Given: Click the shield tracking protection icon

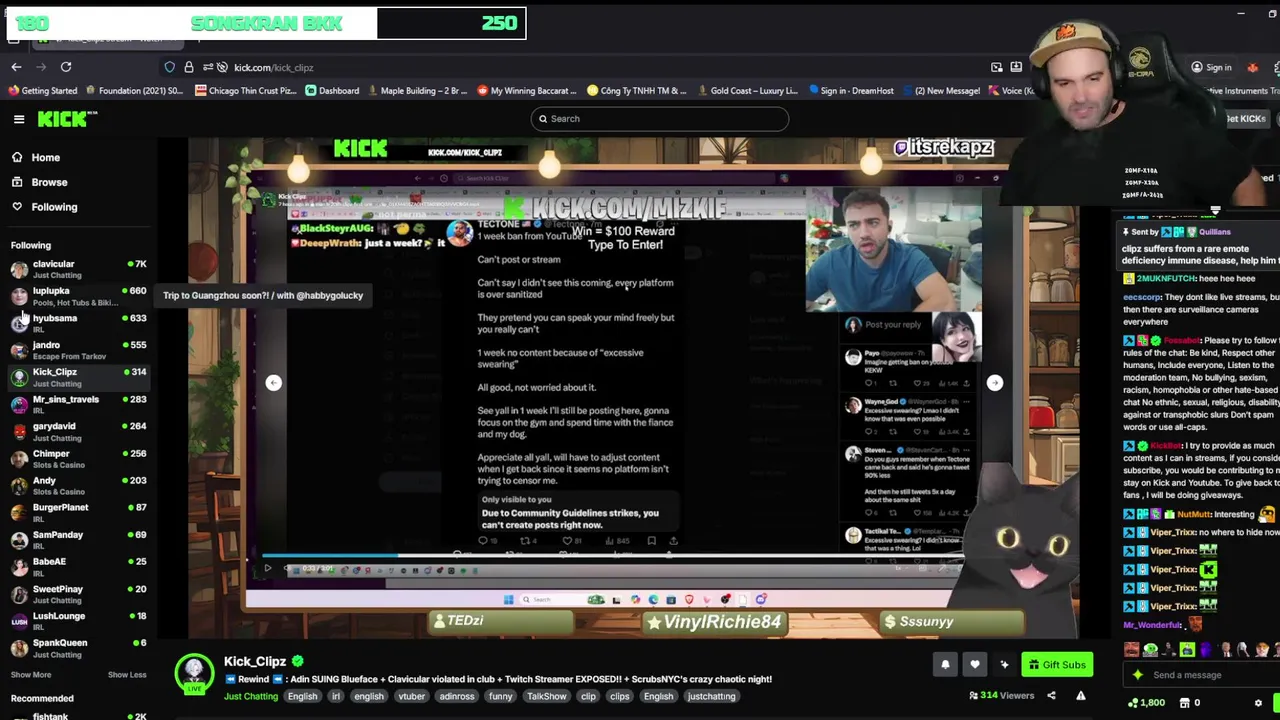Looking at the screenshot, I should [x=170, y=67].
